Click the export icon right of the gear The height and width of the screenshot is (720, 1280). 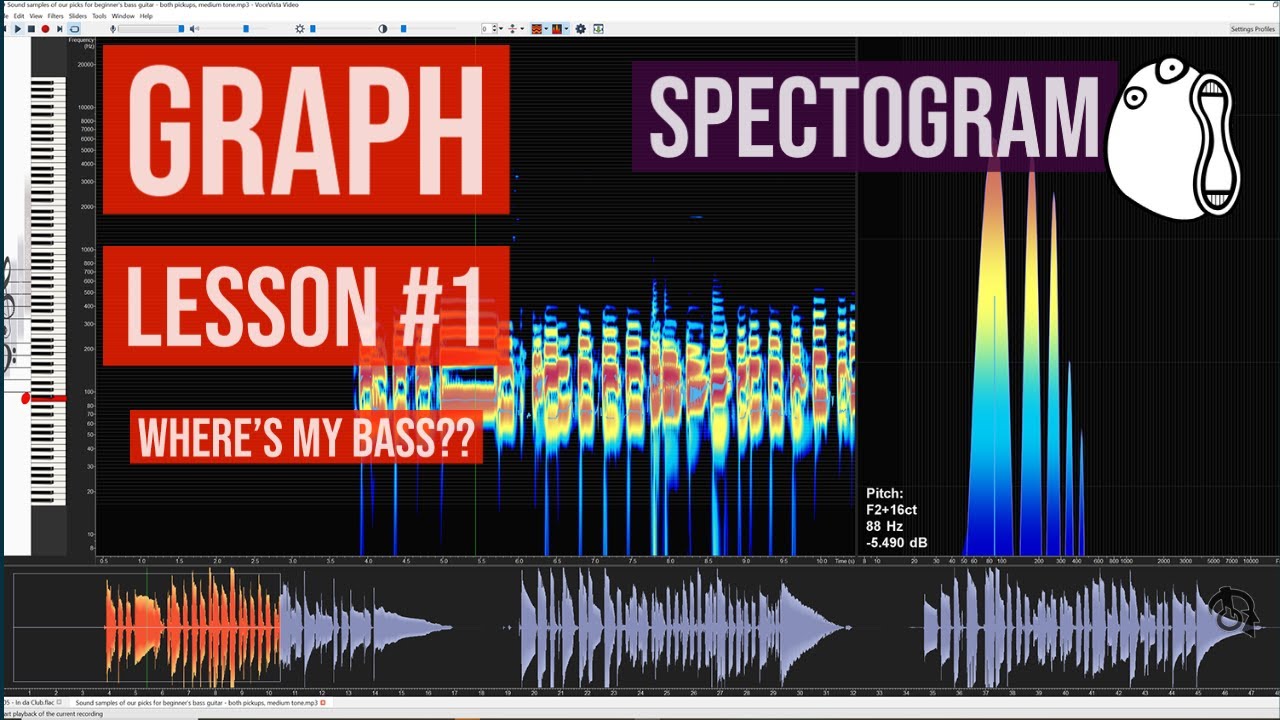[598, 29]
